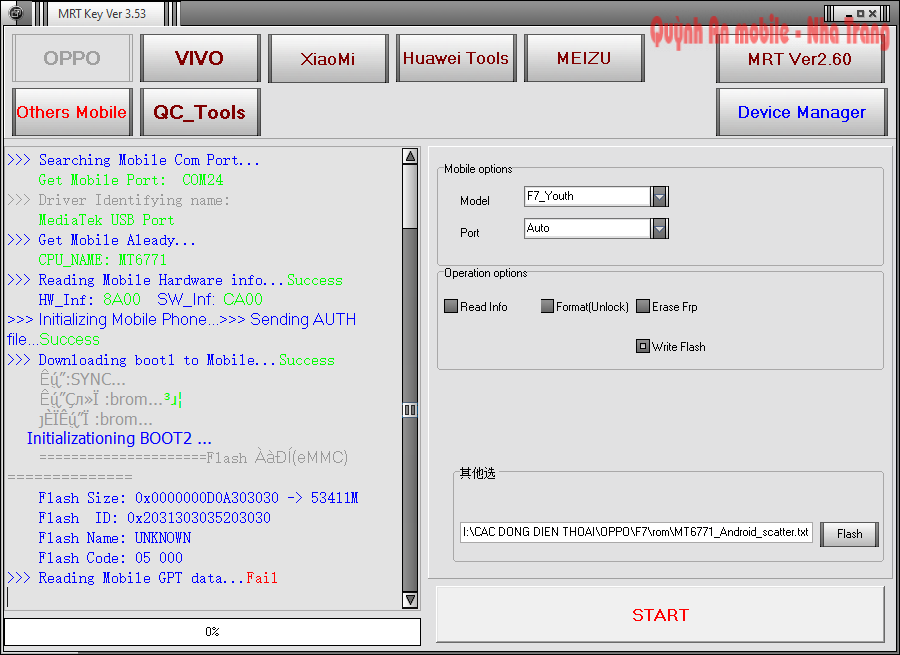Switch to the VIVO brand section
The image size is (900, 655).
tap(200, 58)
